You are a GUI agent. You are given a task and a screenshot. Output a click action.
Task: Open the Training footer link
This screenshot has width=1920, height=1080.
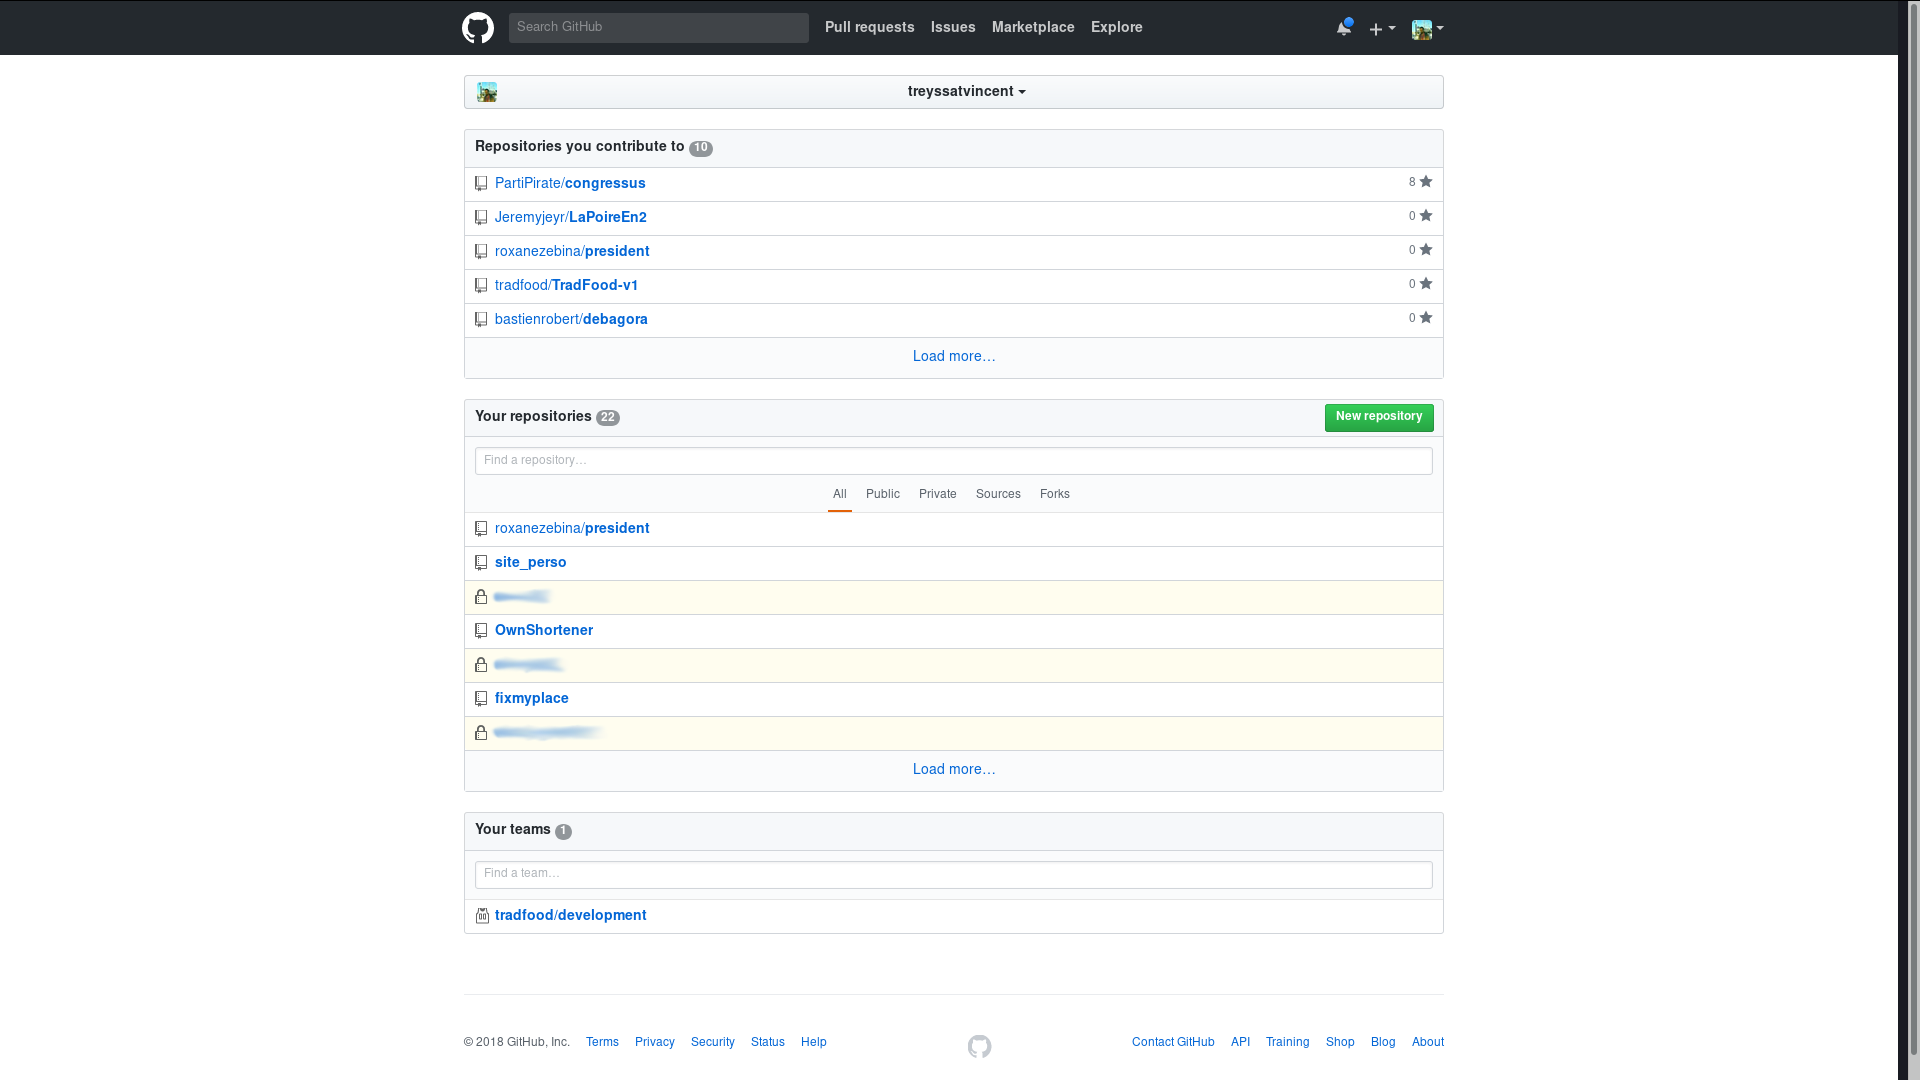point(1288,1043)
